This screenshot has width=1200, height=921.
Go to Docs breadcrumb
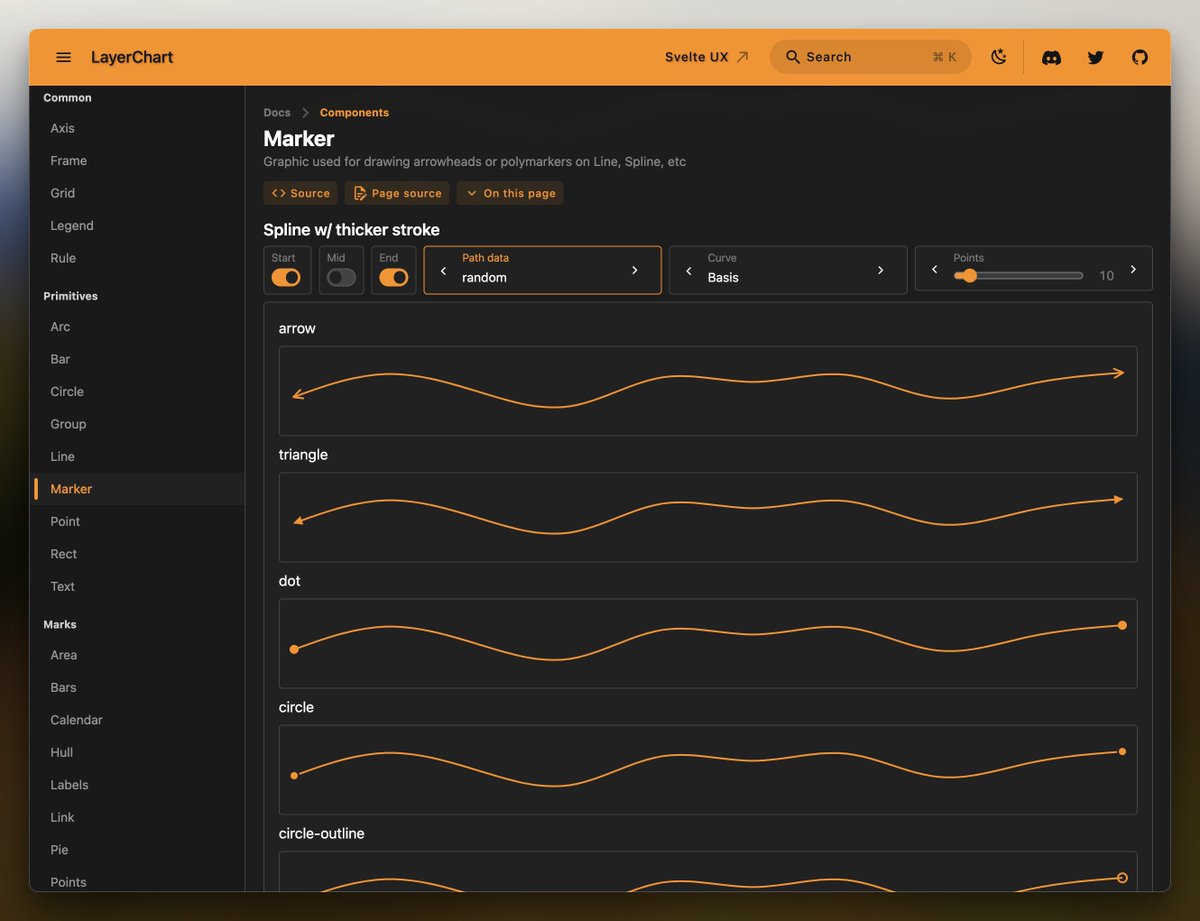click(x=277, y=113)
